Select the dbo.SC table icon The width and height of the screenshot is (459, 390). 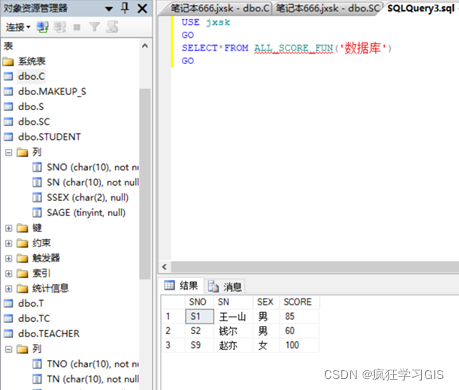[8, 122]
